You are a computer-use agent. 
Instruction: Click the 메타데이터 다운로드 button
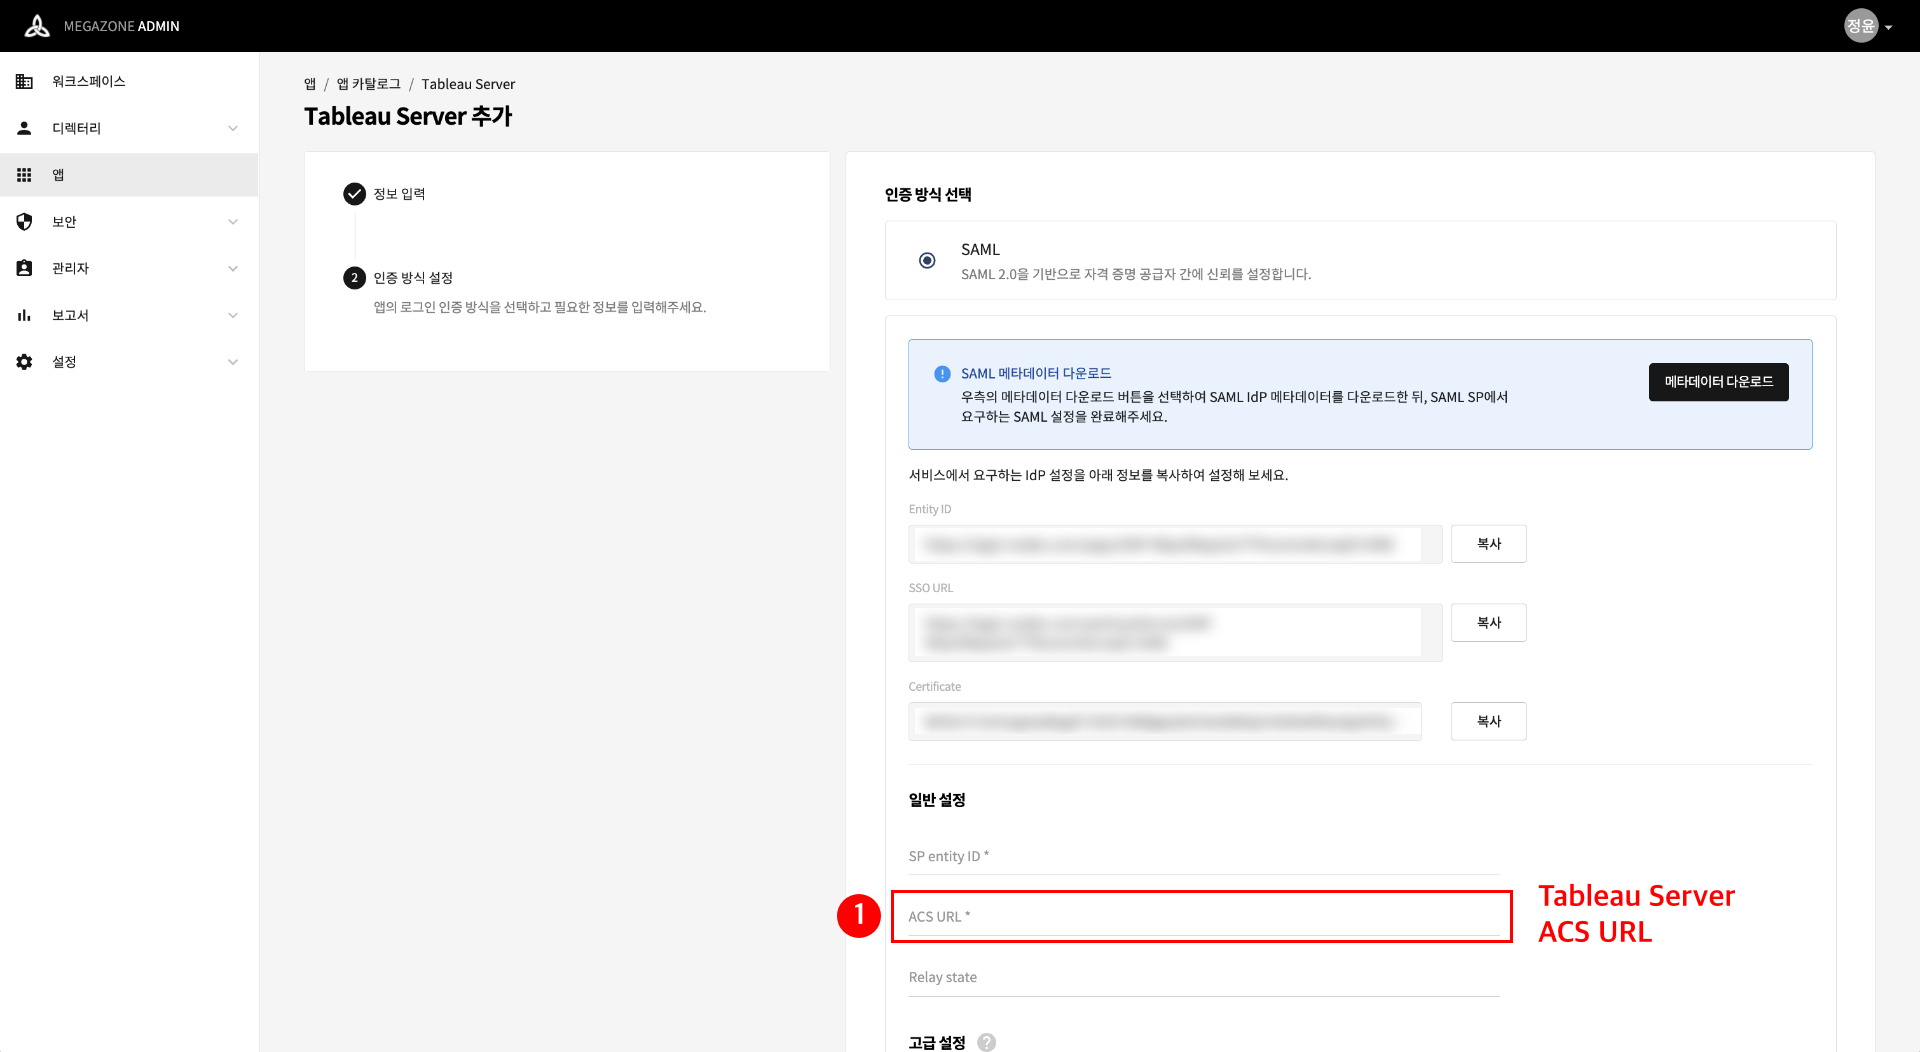(x=1718, y=382)
